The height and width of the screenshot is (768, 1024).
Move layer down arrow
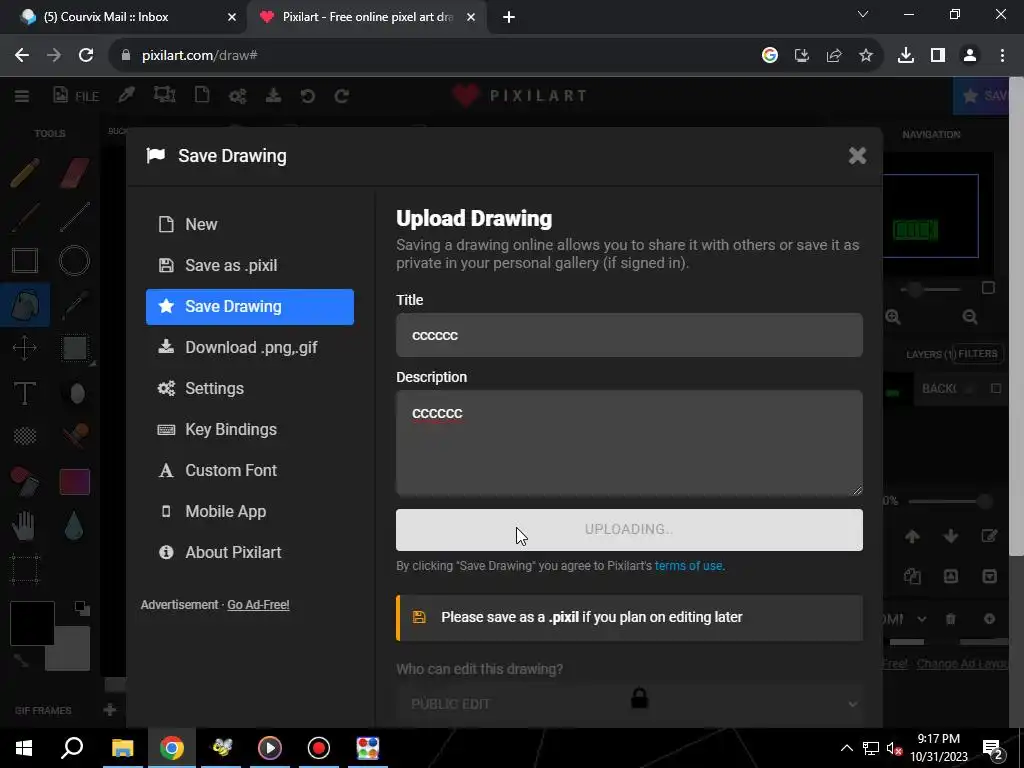[x=951, y=537]
